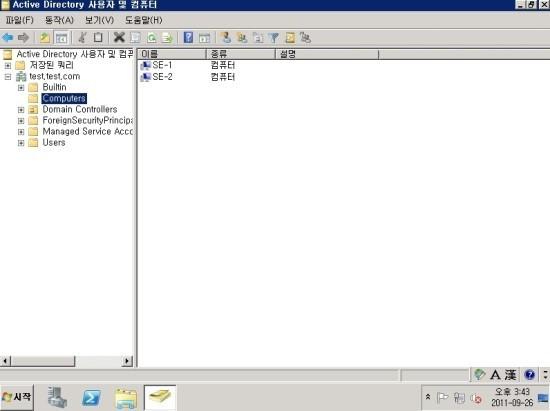
Task: Click the up one level folder icon
Action: click(45, 38)
